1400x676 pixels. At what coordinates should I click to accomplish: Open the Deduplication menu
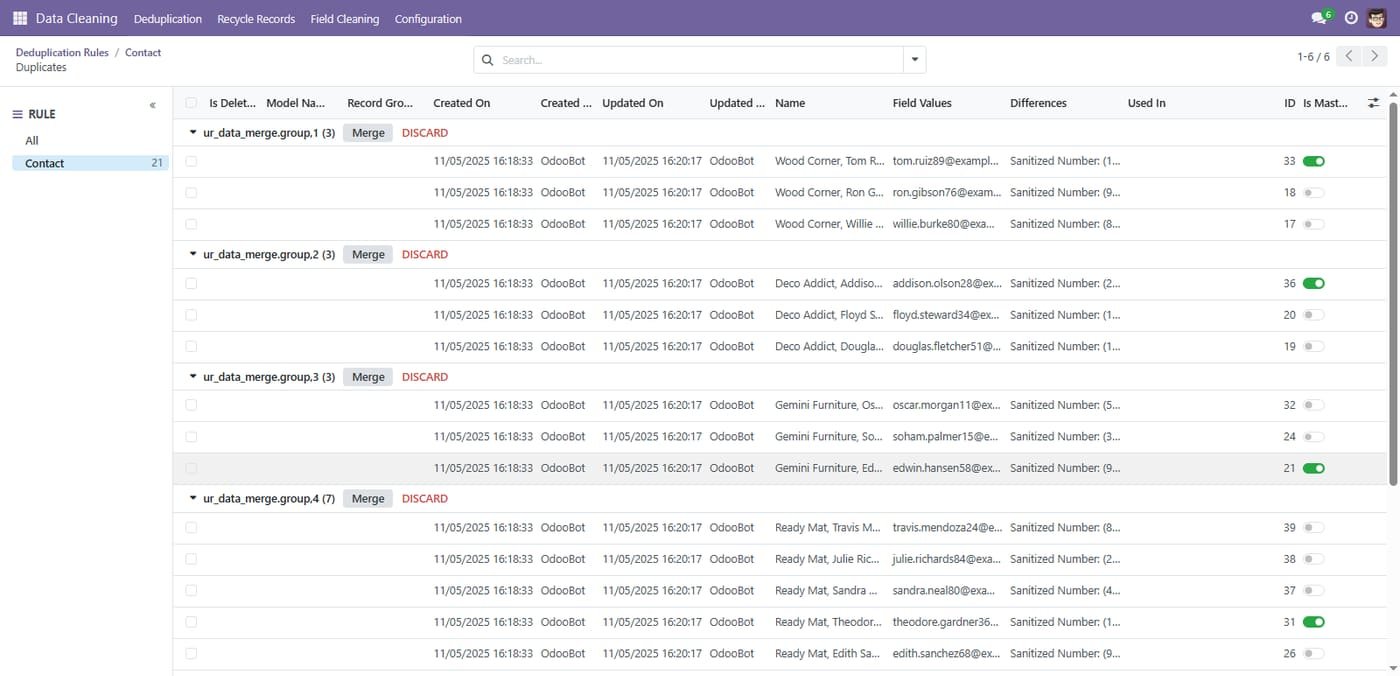[x=168, y=19]
